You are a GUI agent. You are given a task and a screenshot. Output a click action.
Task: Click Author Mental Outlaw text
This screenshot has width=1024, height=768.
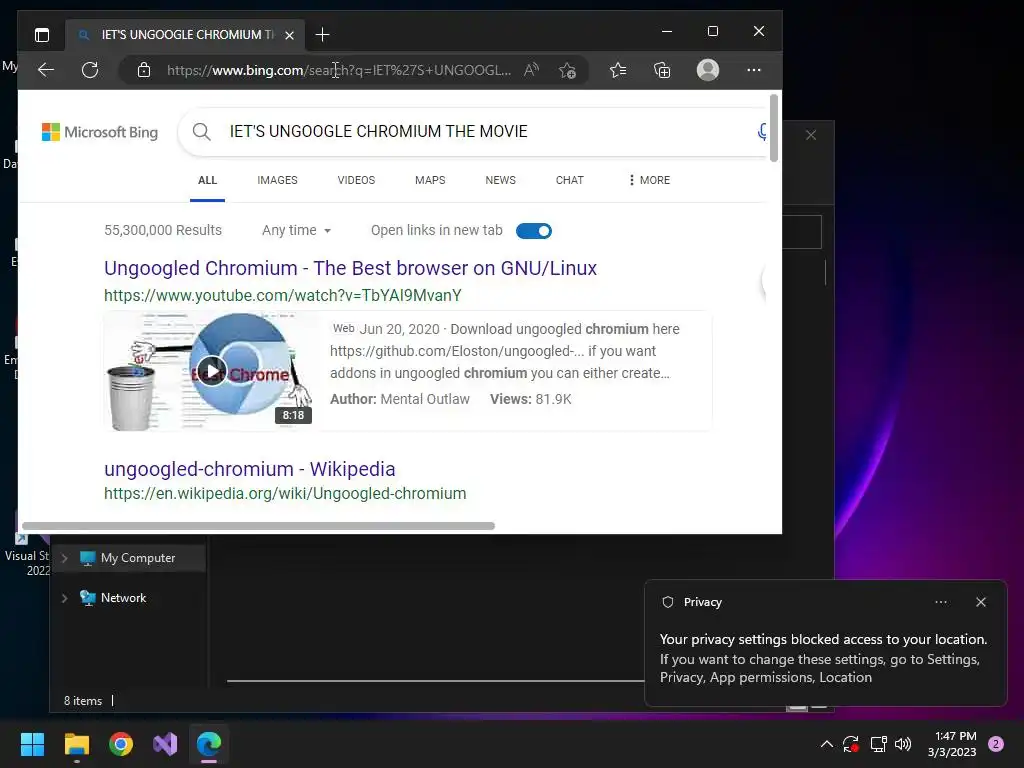pyautogui.click(x=400, y=399)
